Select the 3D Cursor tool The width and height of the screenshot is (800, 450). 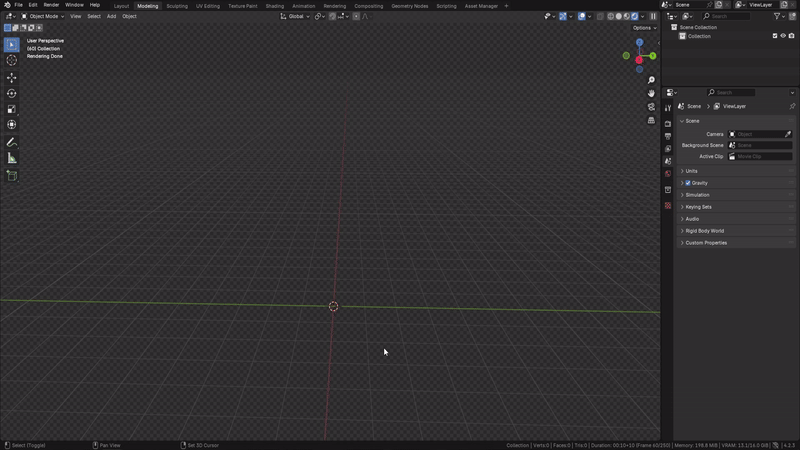point(12,60)
